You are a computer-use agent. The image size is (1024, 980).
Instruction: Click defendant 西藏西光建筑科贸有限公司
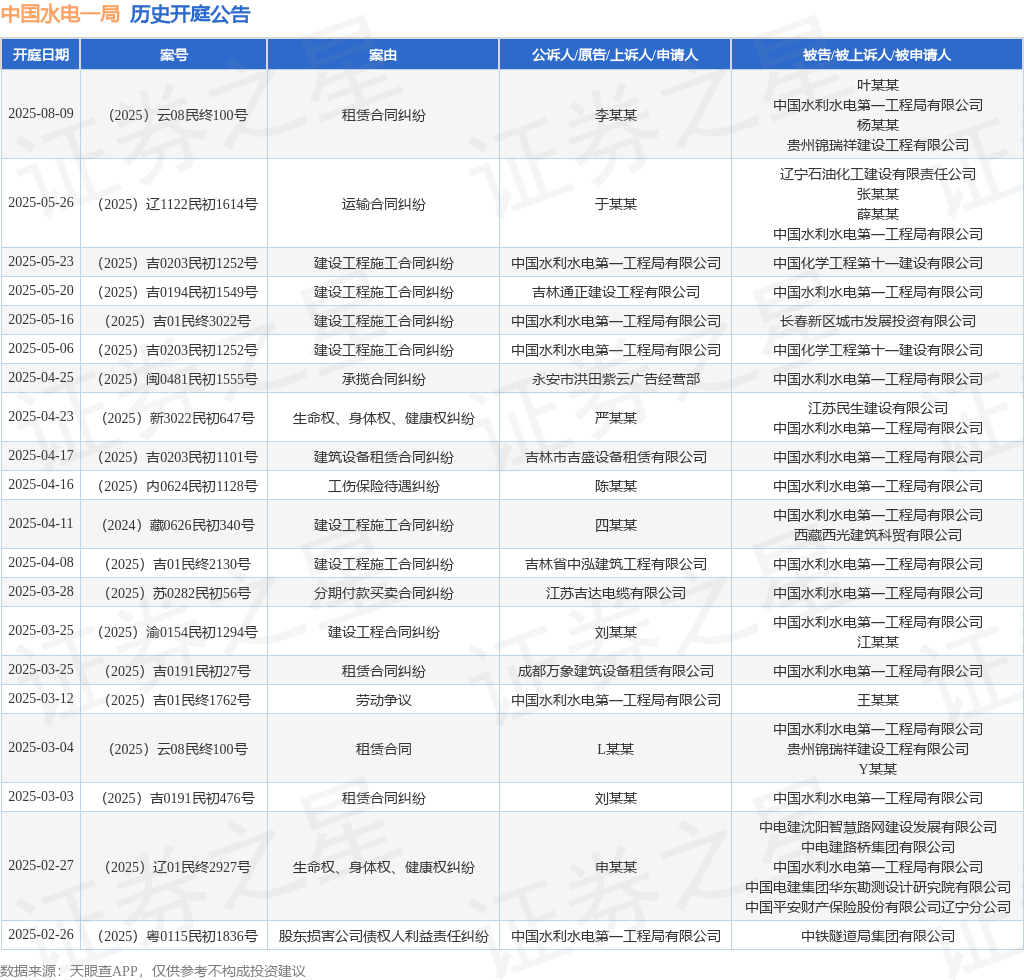pos(878,535)
